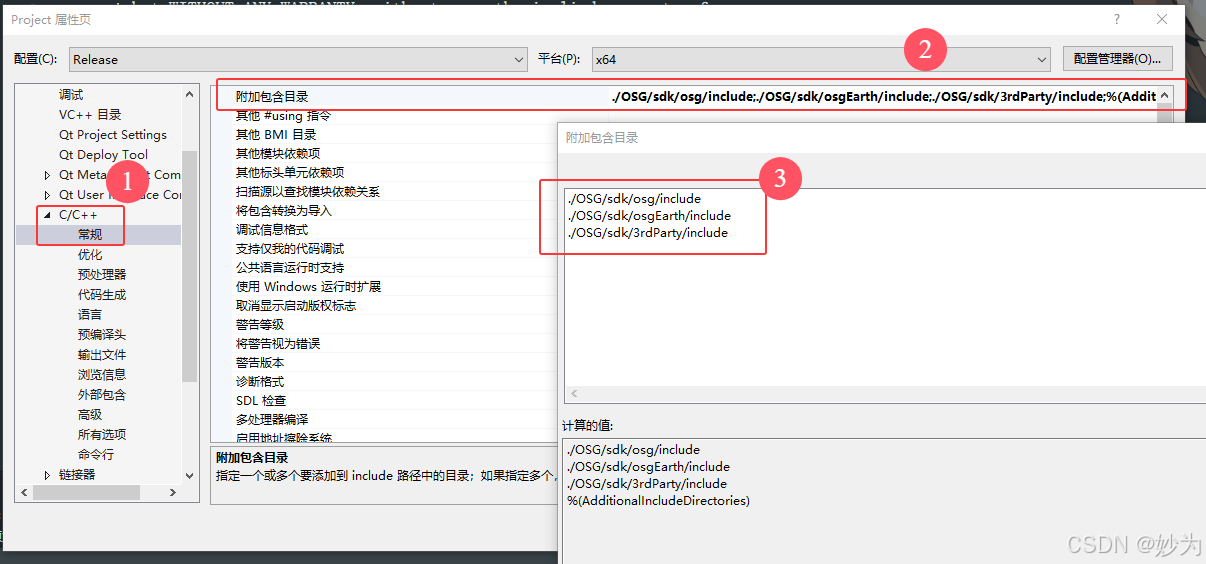Expand the Qt Meta-Object Compiler node
This screenshot has height=564, width=1206.
(47, 175)
